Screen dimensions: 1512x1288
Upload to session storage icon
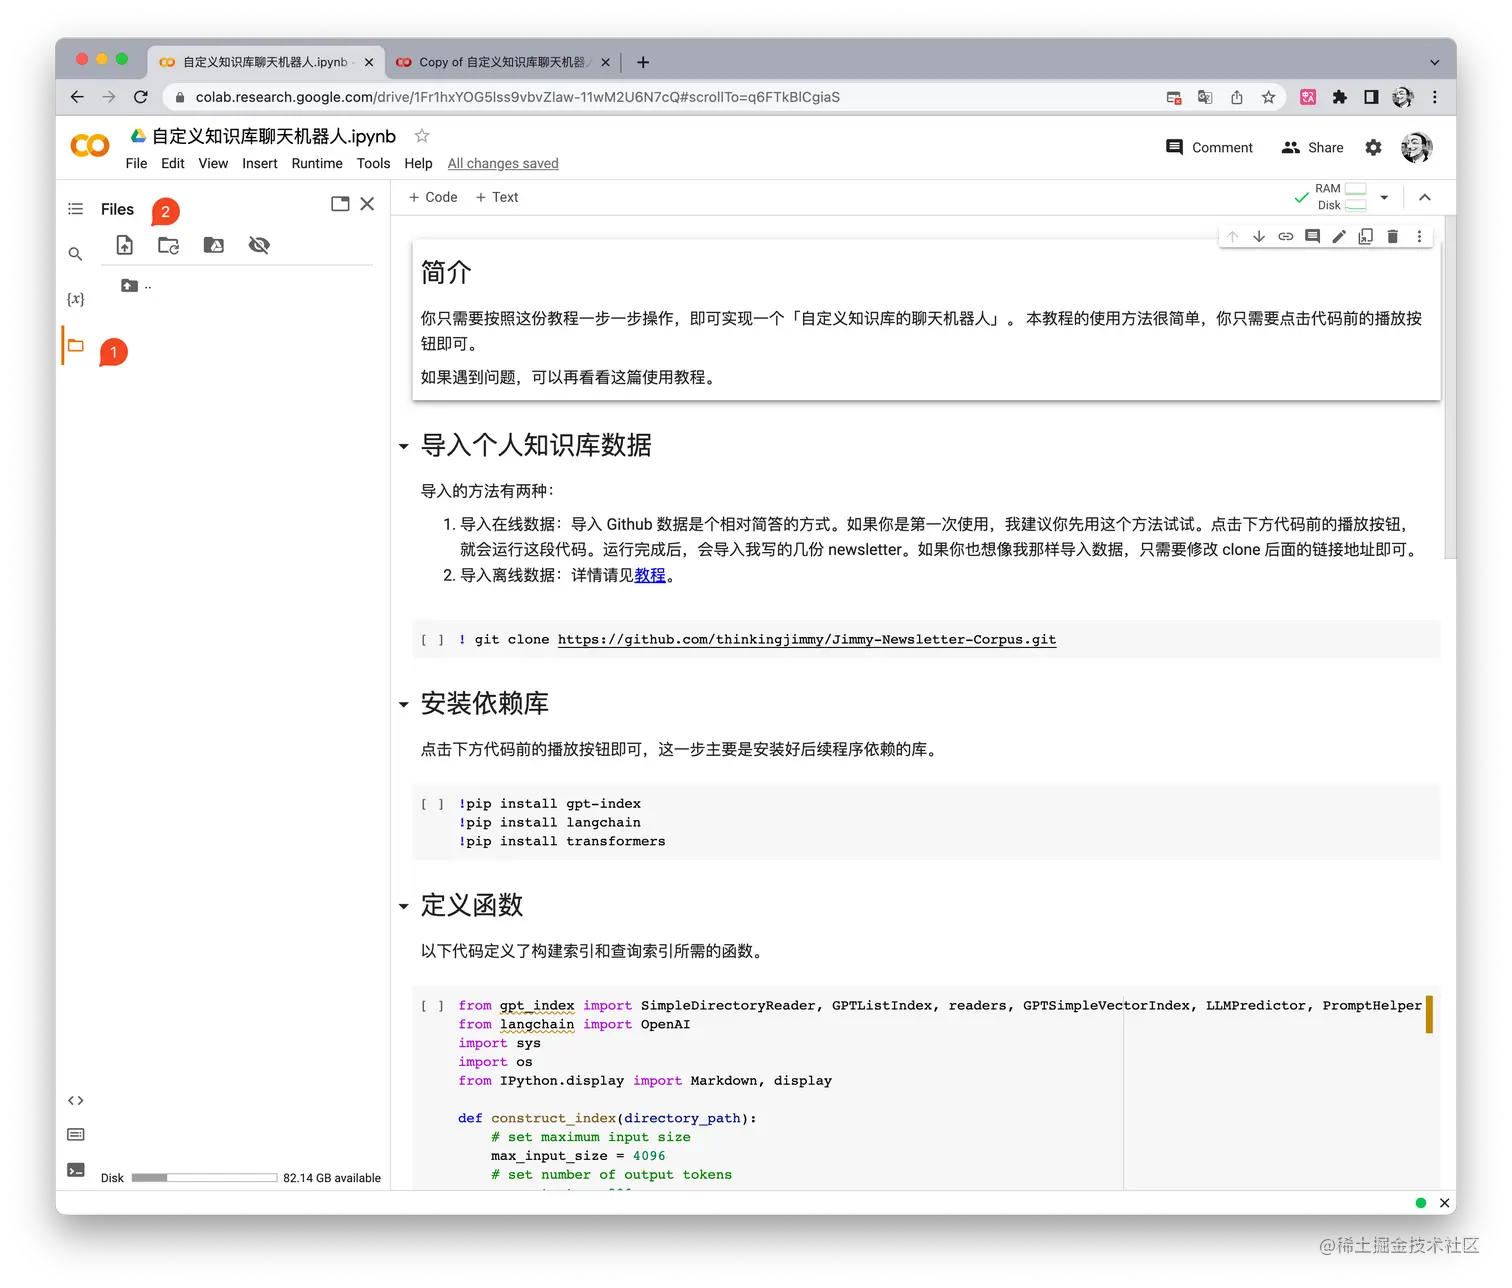(125, 245)
